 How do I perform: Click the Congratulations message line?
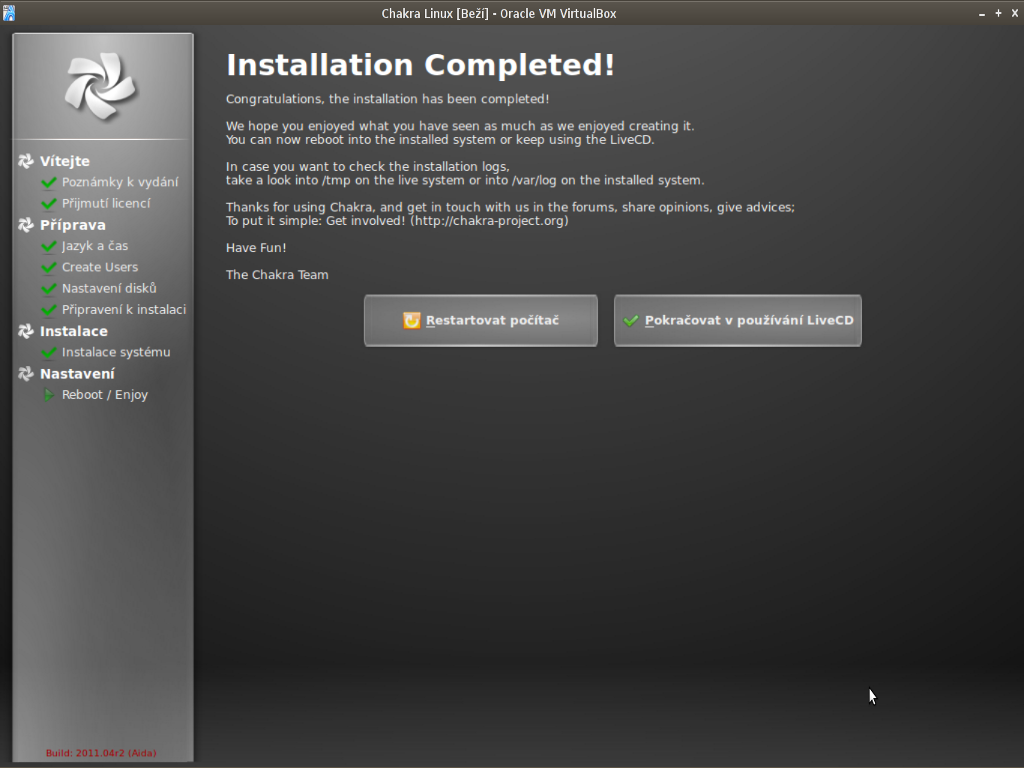387,99
